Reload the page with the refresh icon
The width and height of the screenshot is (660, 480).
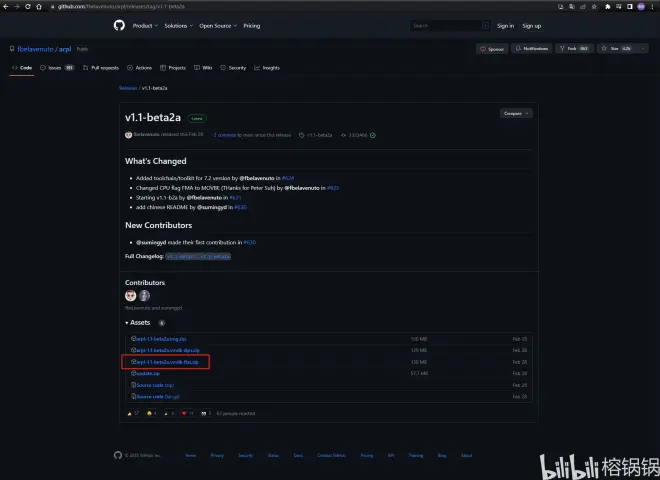[28, 7]
